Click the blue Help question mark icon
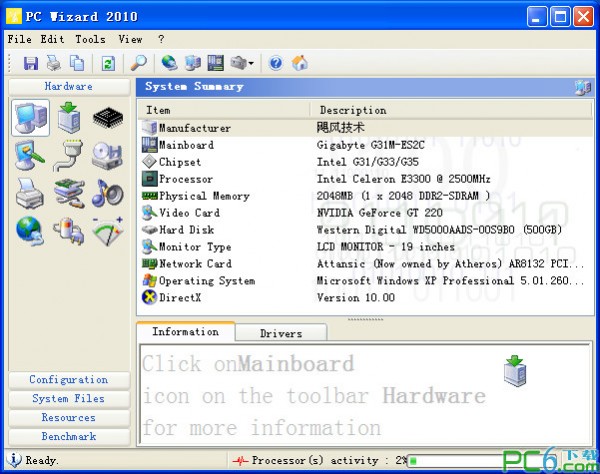Image resolution: width=600 pixels, height=474 pixels. tap(276, 63)
